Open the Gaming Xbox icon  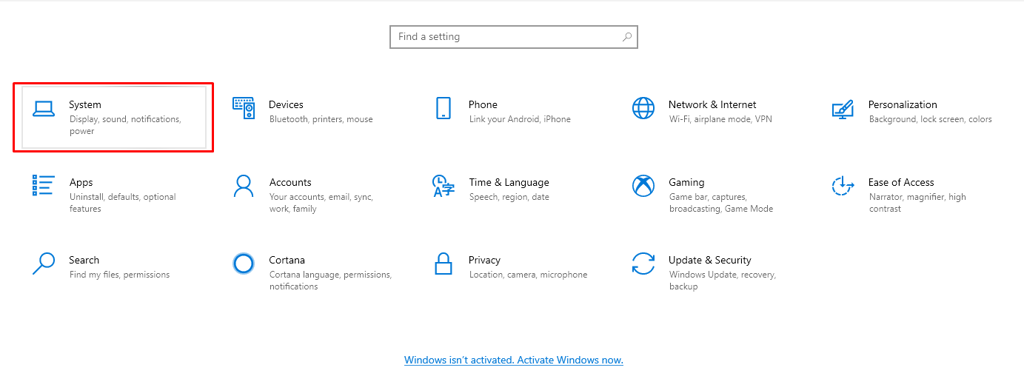(643, 186)
